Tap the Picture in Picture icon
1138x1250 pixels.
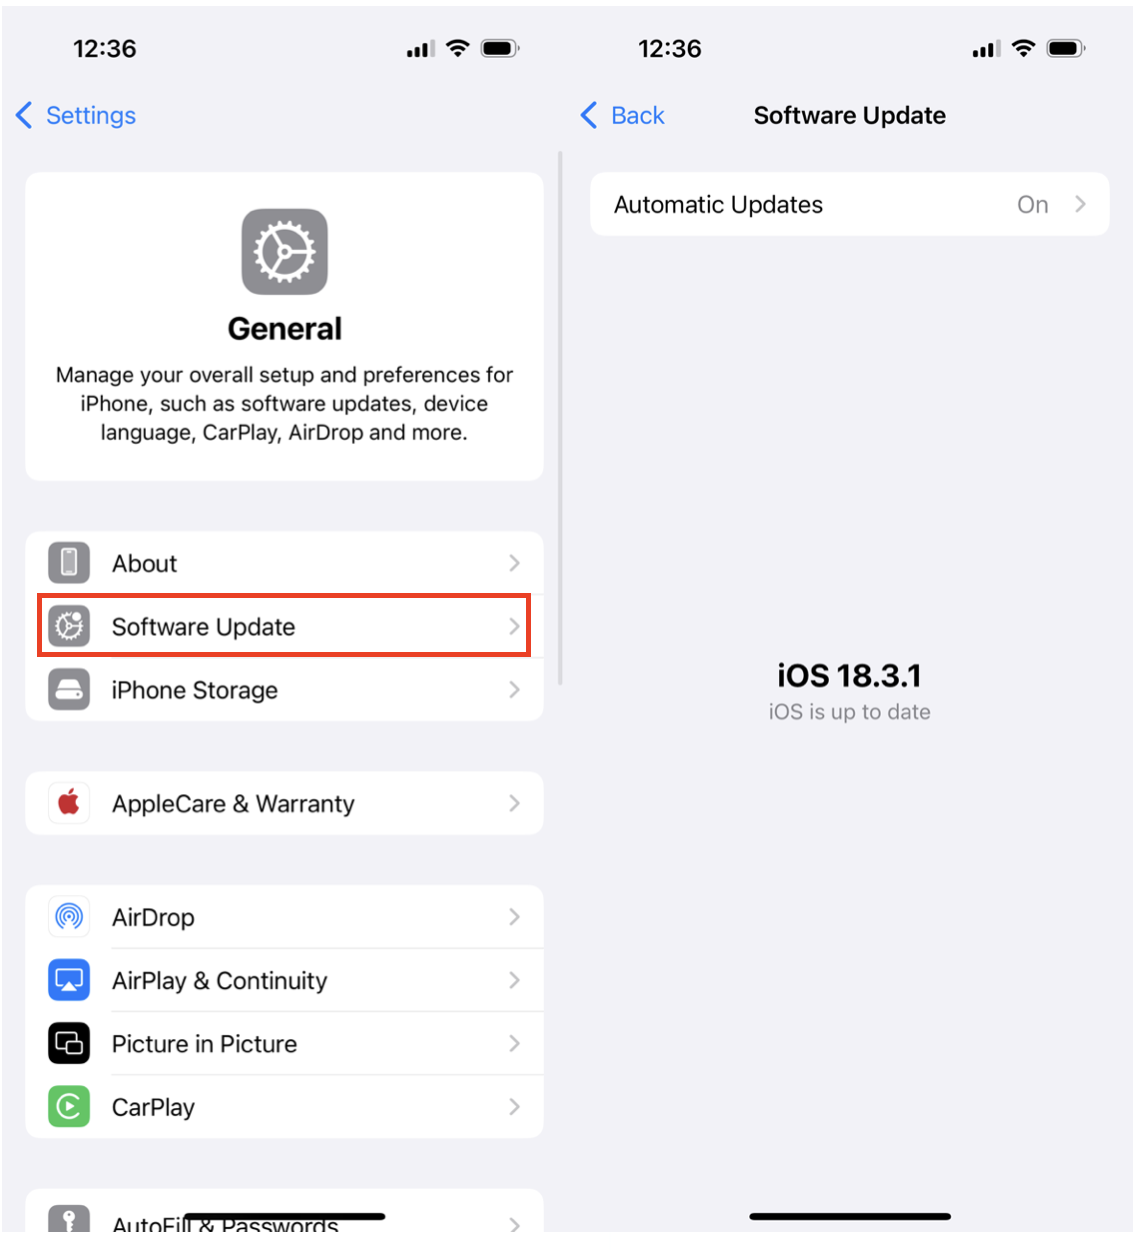[69, 1044]
